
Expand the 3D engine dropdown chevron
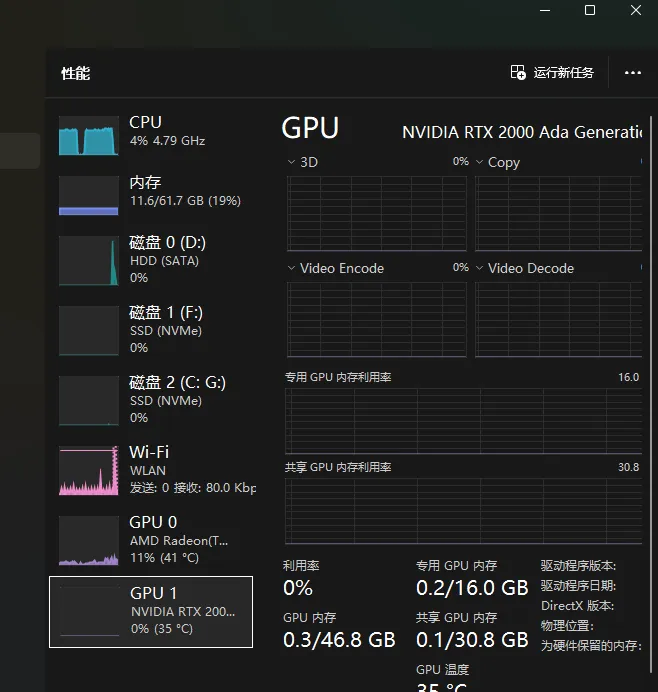coord(291,162)
